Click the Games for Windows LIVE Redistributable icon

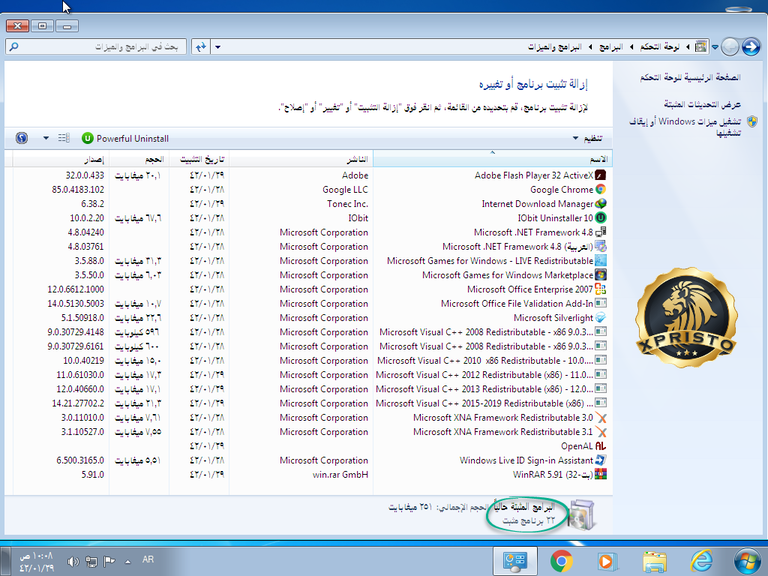coord(600,261)
